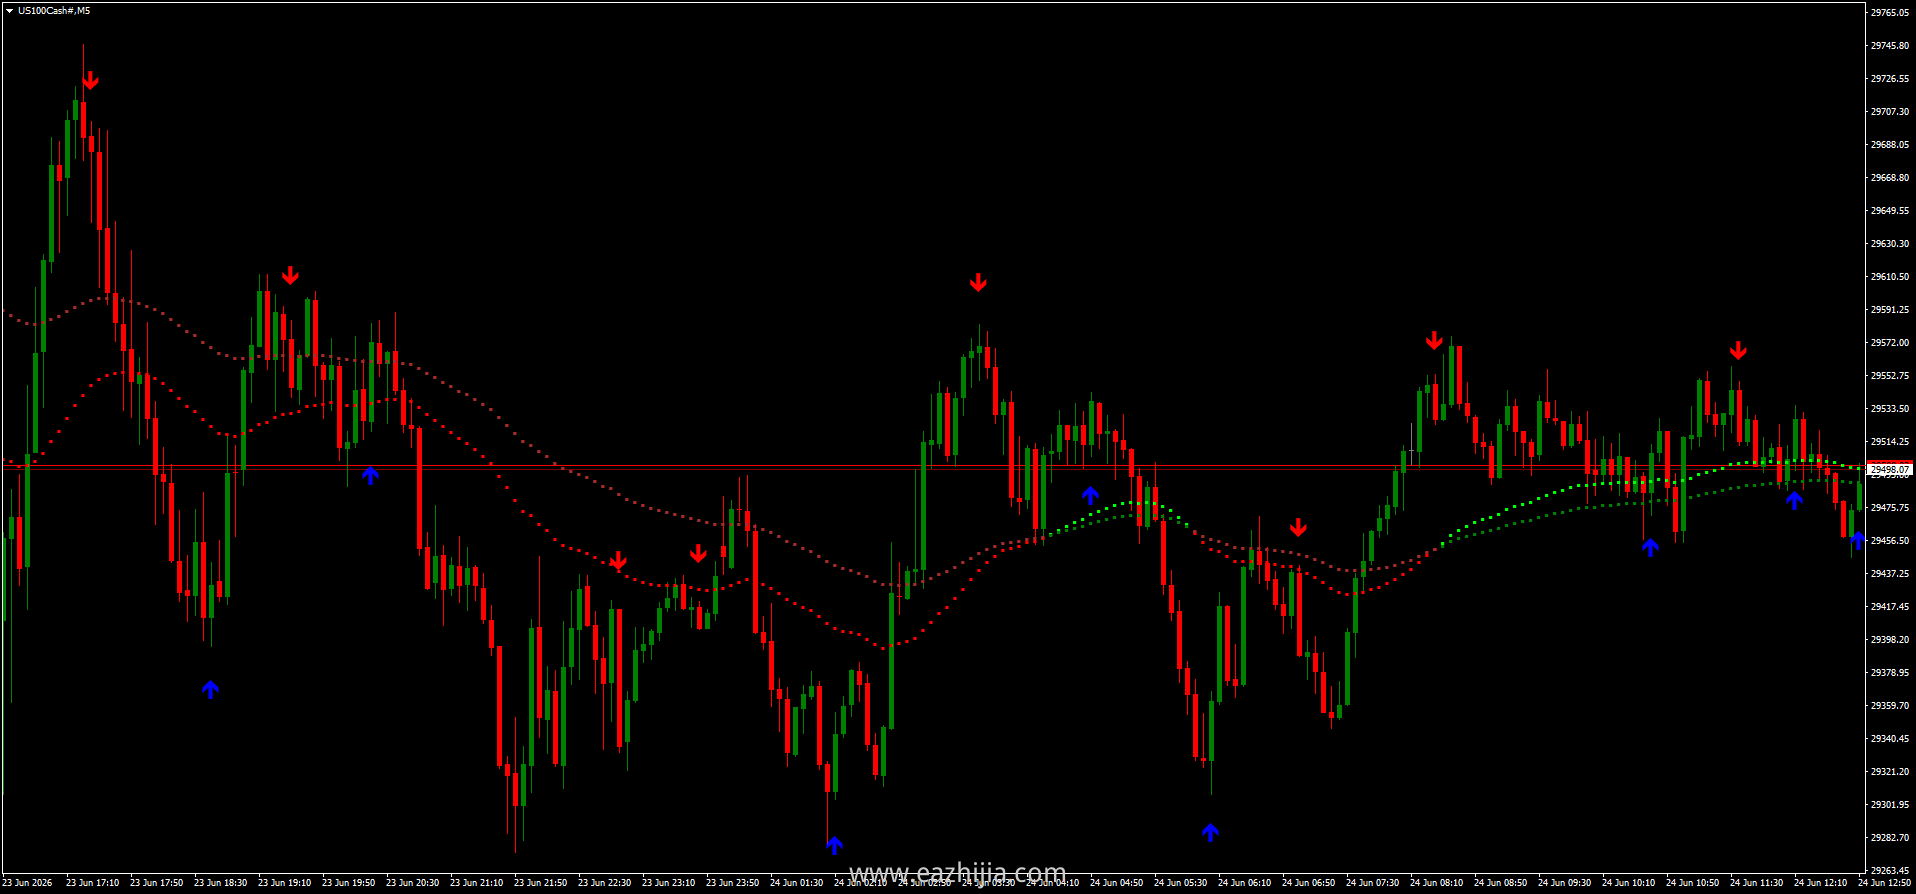This screenshot has height=894, width=1916.
Task: Click the 24 Jun 11:30 time label
Action: click(x=1756, y=882)
